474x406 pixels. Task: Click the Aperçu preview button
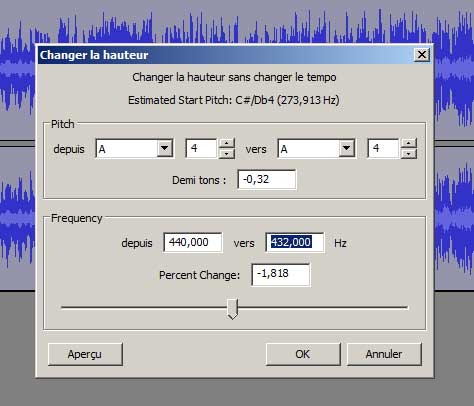tap(85, 354)
